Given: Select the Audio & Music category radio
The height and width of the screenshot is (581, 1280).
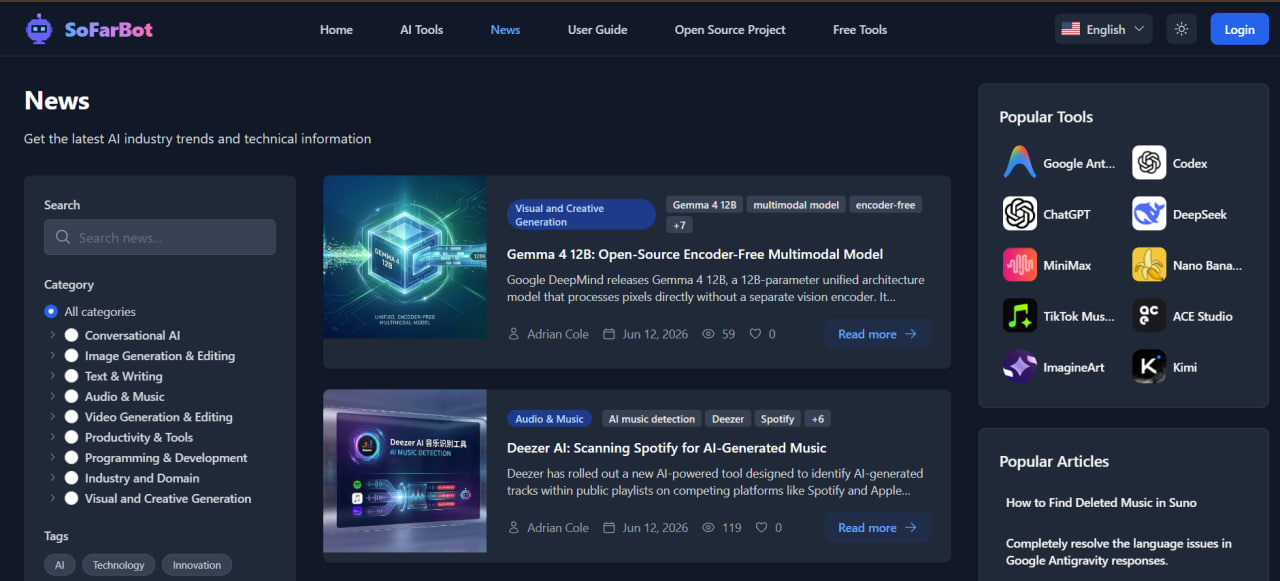Looking at the screenshot, I should click(71, 396).
